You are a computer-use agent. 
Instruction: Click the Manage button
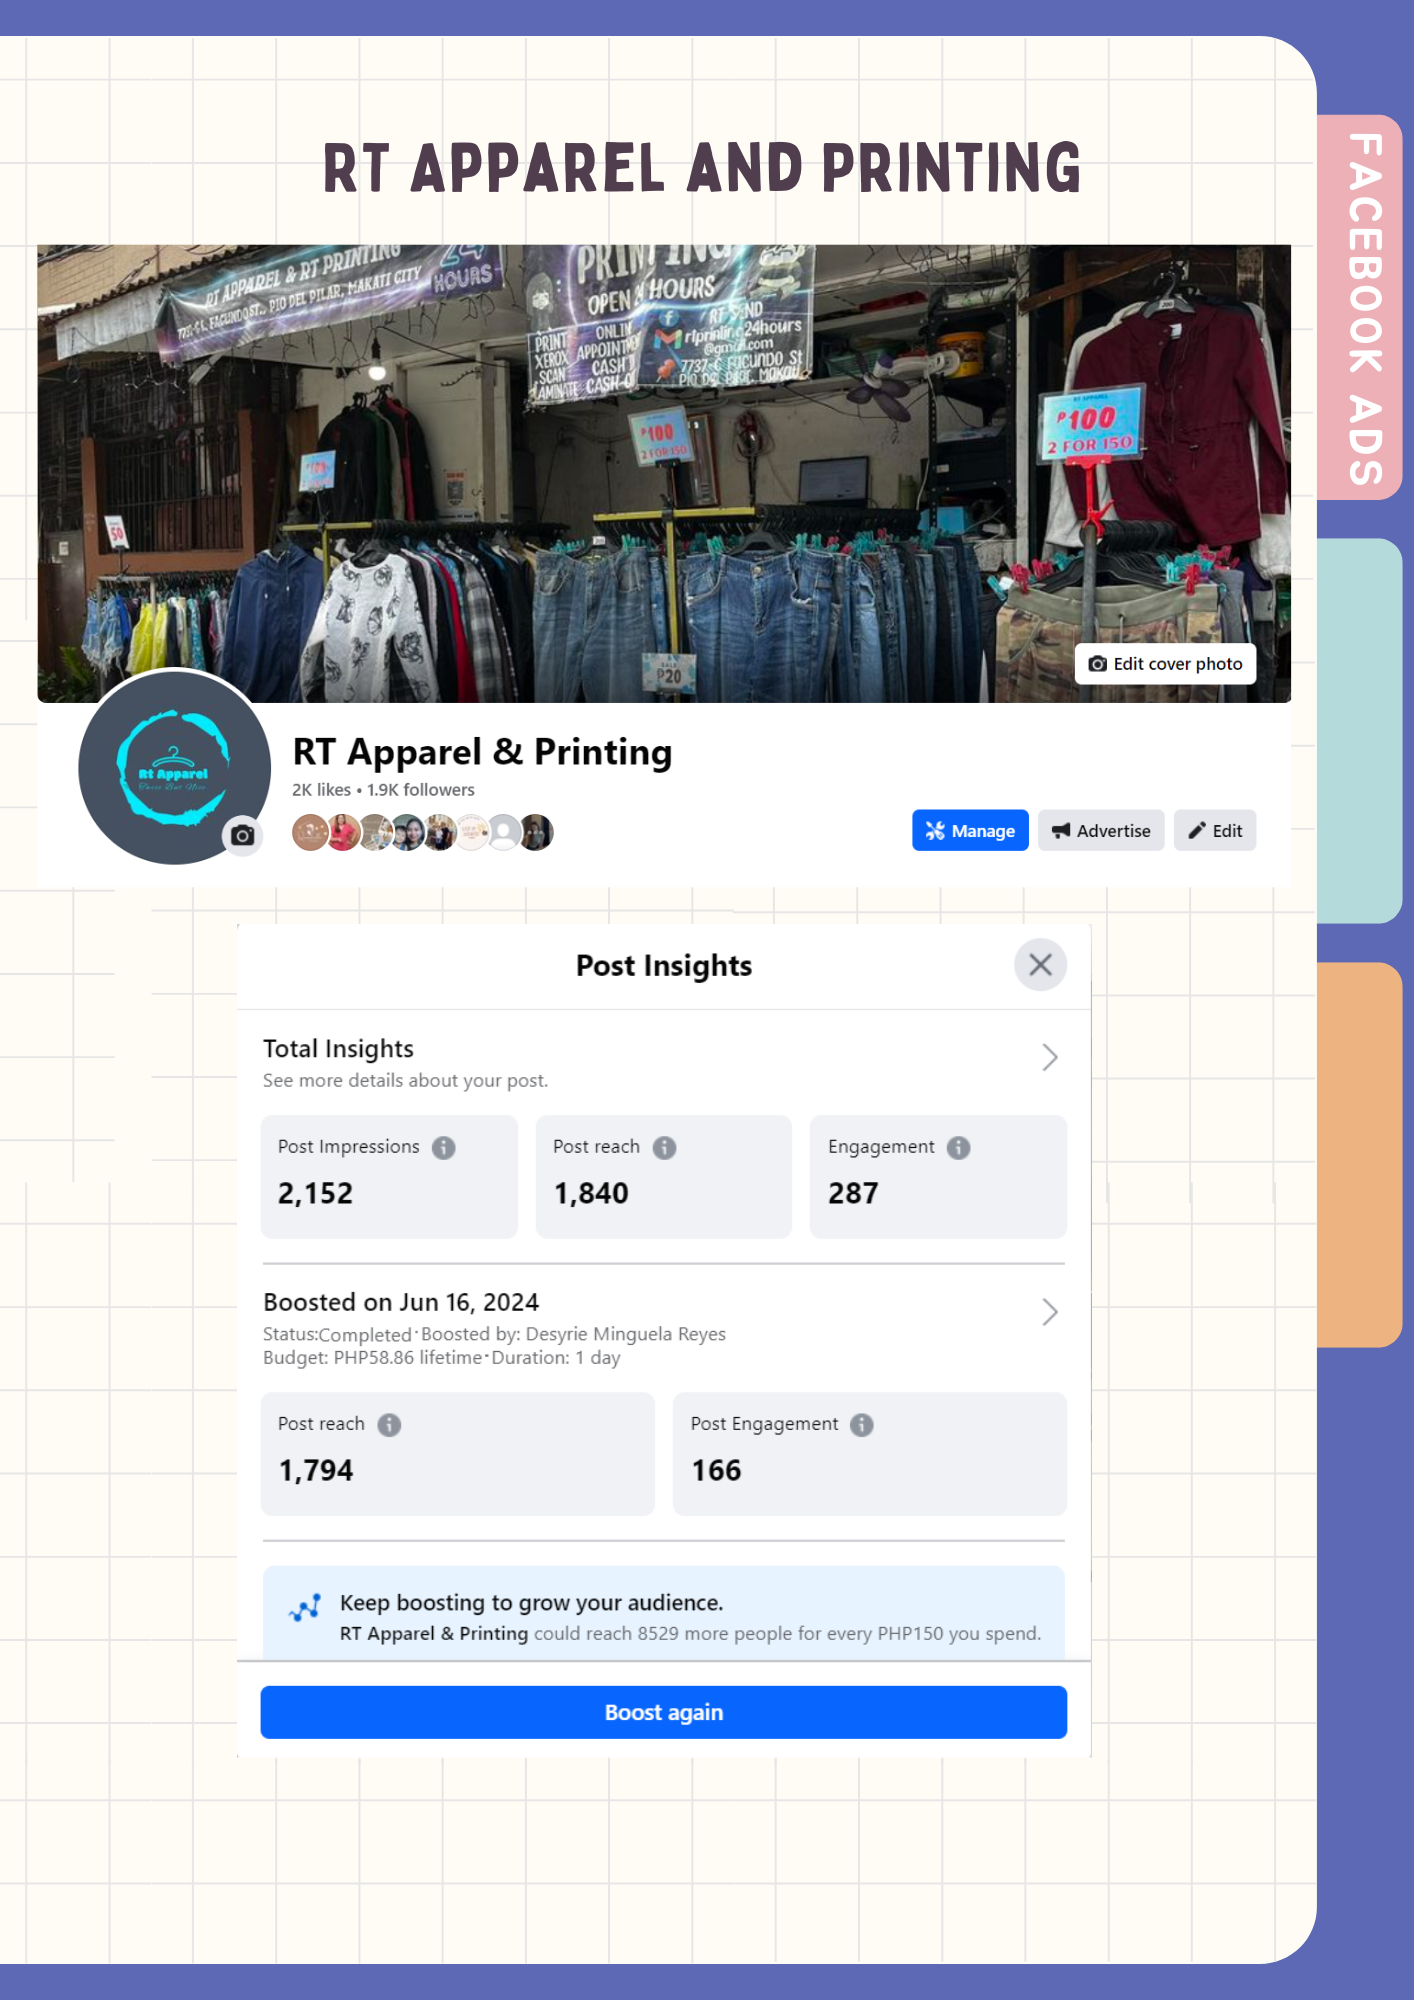(x=970, y=830)
